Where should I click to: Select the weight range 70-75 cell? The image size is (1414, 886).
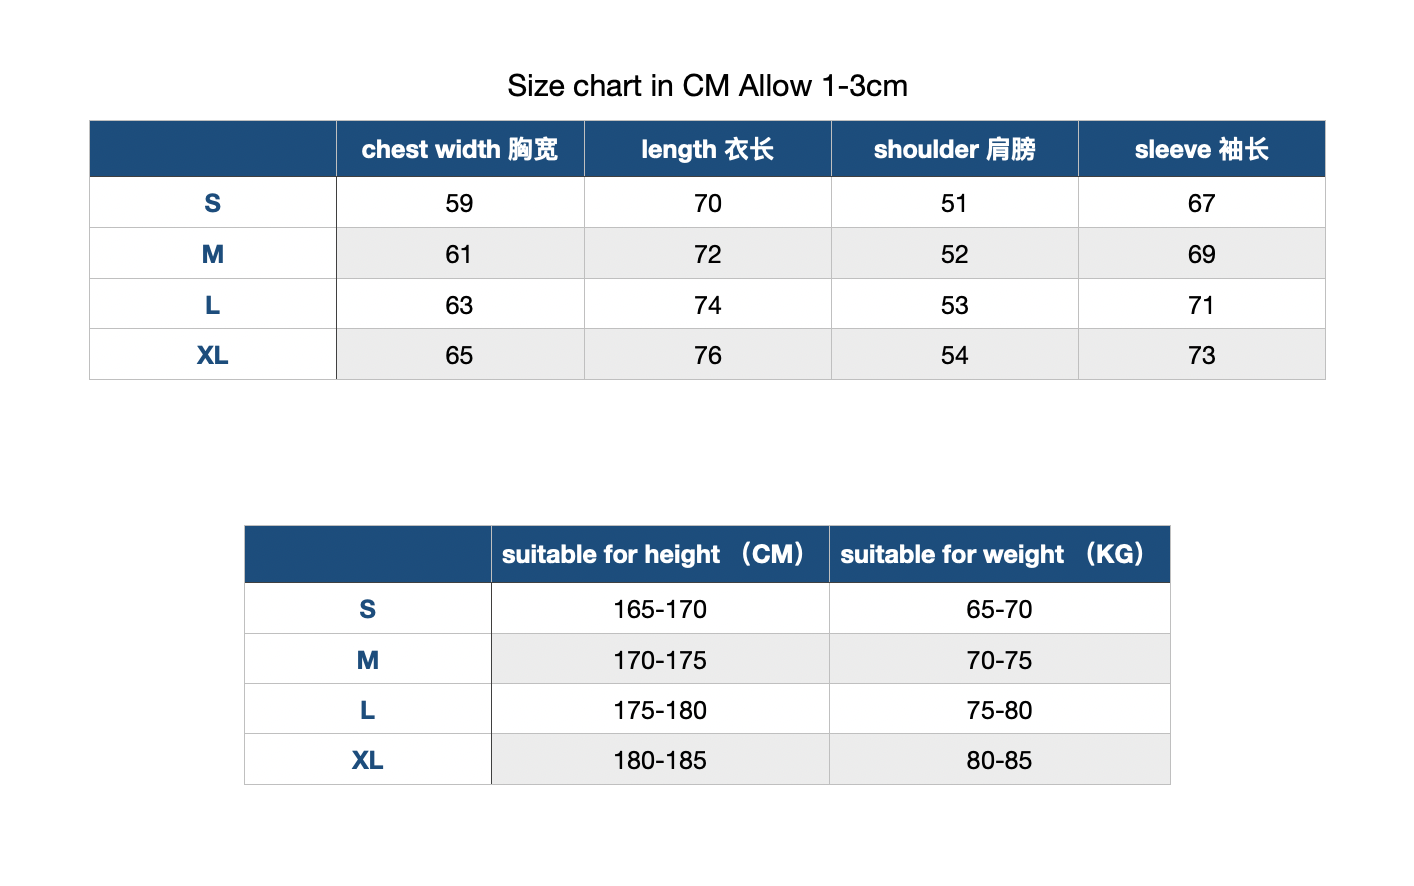click(999, 660)
